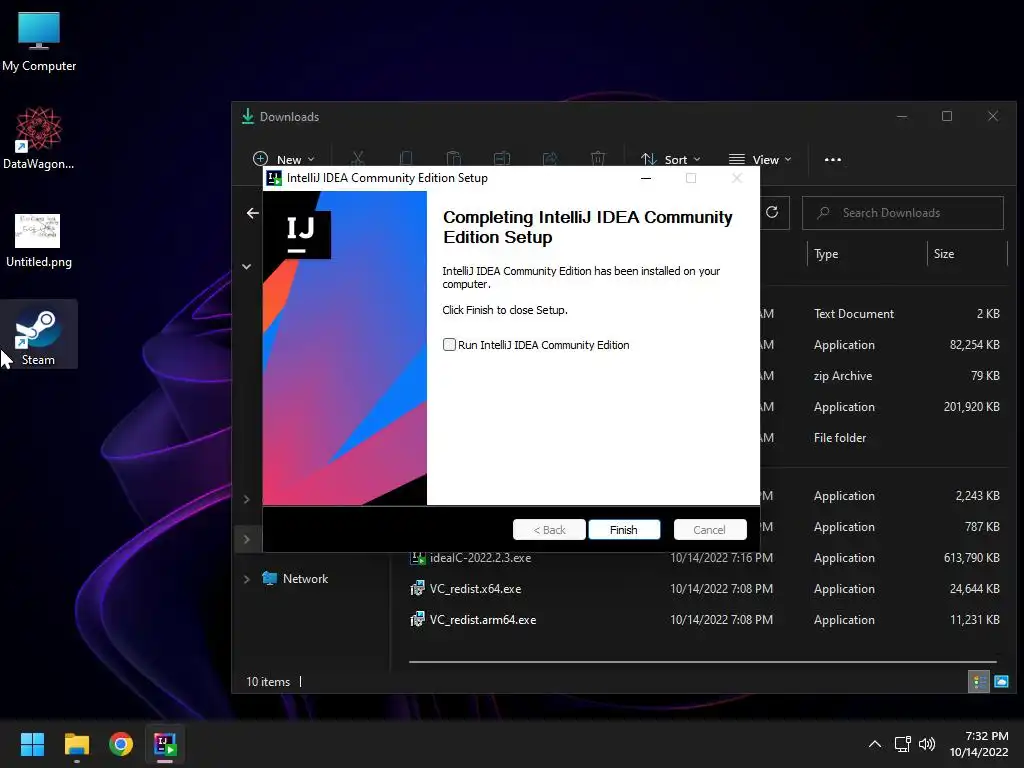Open the Windows Start menu
This screenshot has height=768, width=1024.
point(32,744)
